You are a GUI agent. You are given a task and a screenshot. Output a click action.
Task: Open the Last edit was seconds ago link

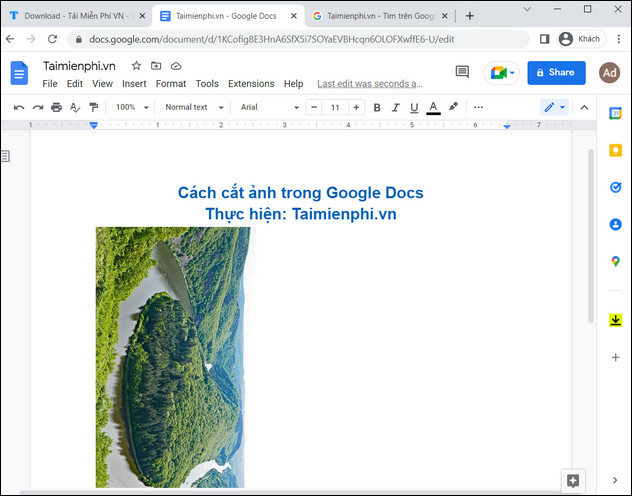click(x=370, y=84)
